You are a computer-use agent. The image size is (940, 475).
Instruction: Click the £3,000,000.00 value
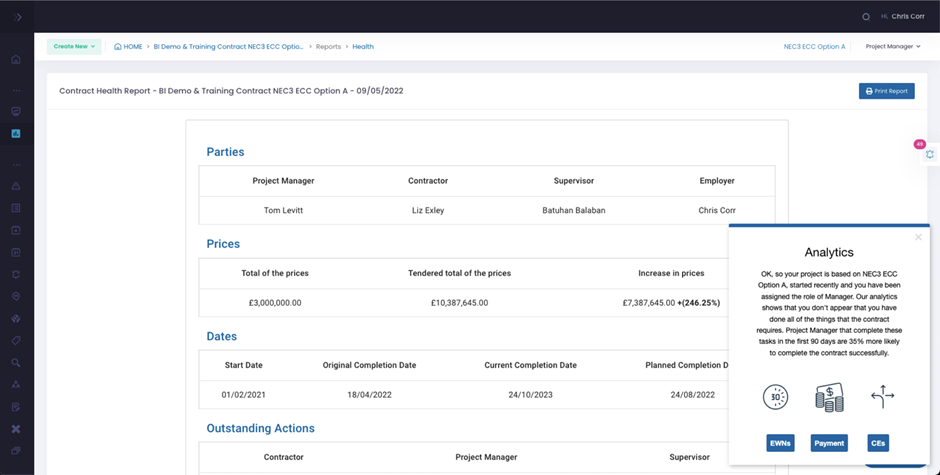click(x=275, y=303)
